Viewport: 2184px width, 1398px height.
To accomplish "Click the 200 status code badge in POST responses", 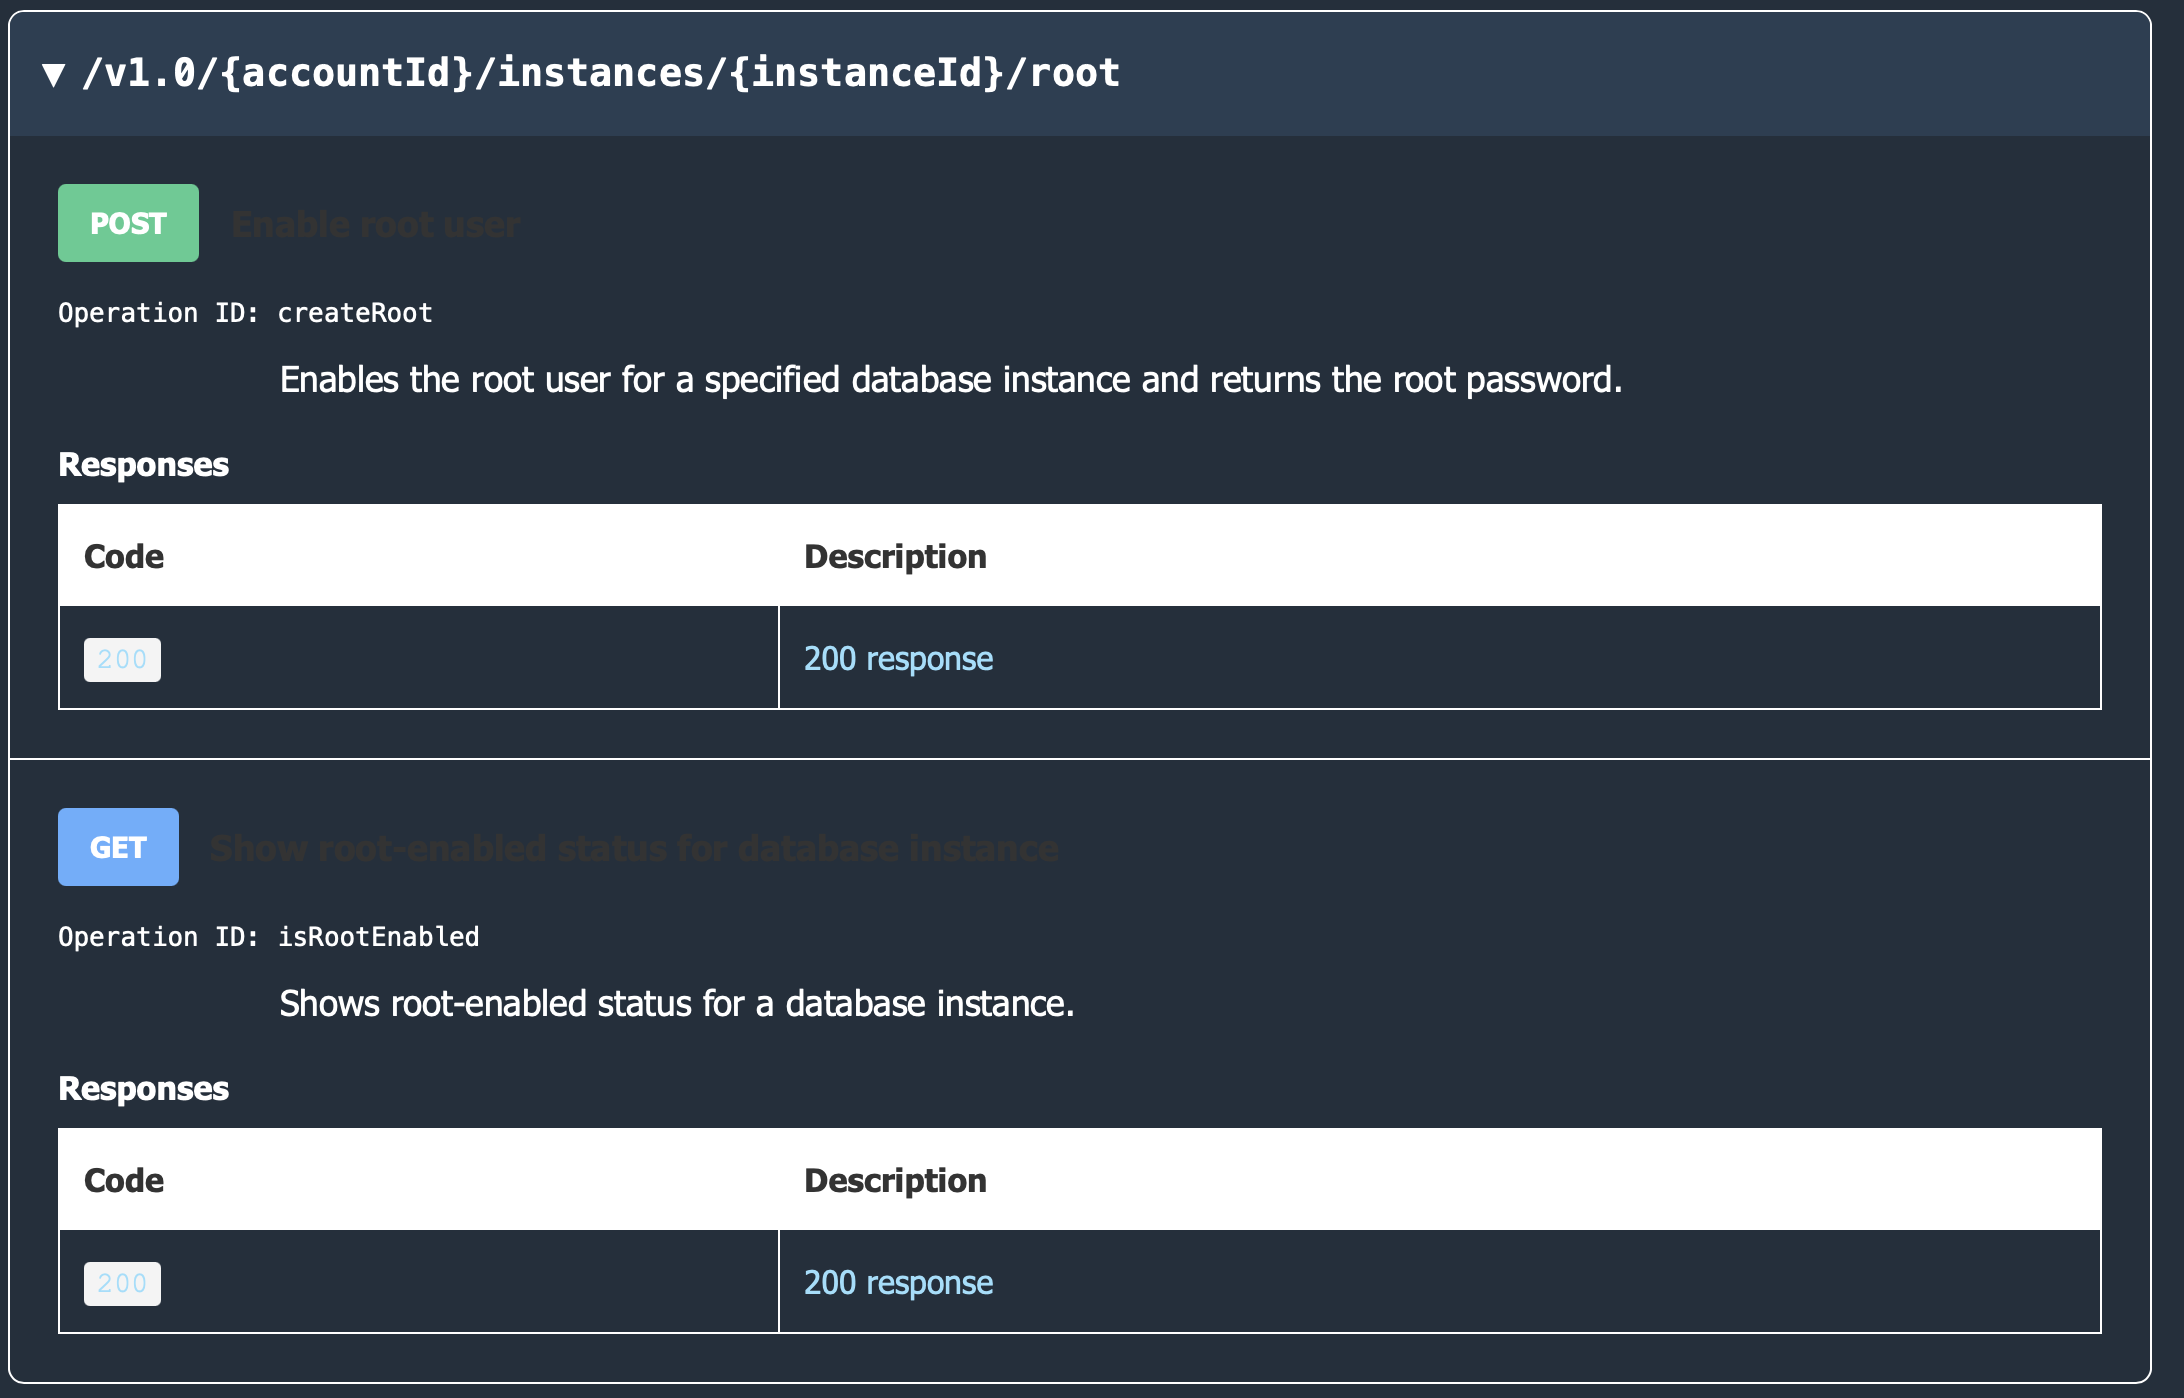I will [x=121, y=658].
